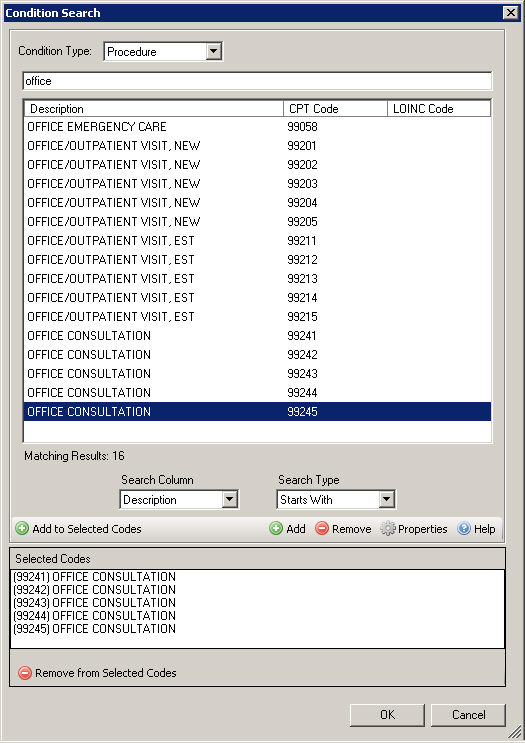Image resolution: width=525 pixels, height=743 pixels.
Task: Click the green Add plus icon
Action: 276,528
